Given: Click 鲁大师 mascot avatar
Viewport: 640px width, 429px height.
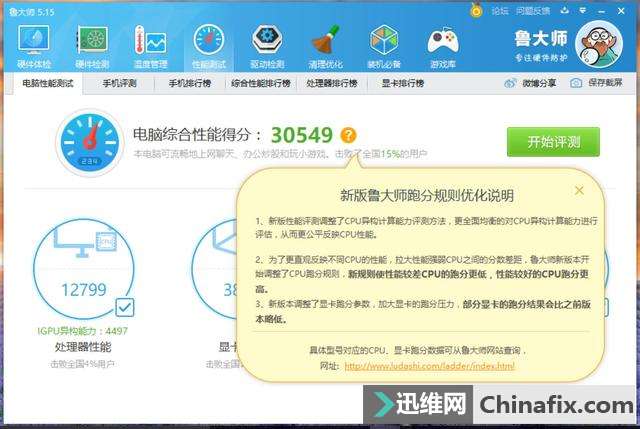Looking at the screenshot, I should [x=598, y=44].
